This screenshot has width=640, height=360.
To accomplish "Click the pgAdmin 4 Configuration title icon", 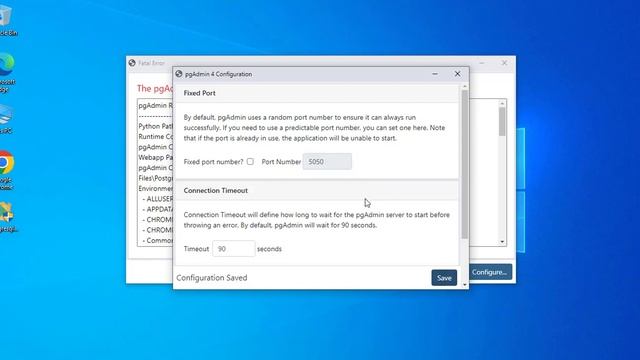I will coord(179,74).
